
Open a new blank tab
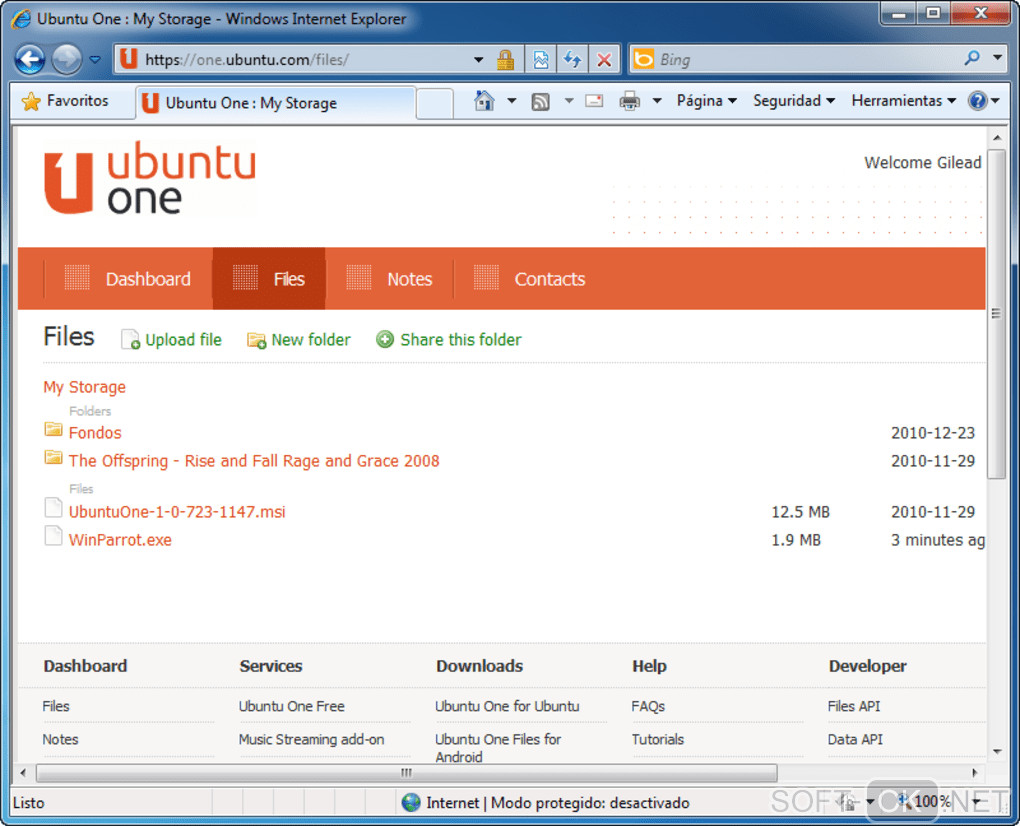[435, 103]
